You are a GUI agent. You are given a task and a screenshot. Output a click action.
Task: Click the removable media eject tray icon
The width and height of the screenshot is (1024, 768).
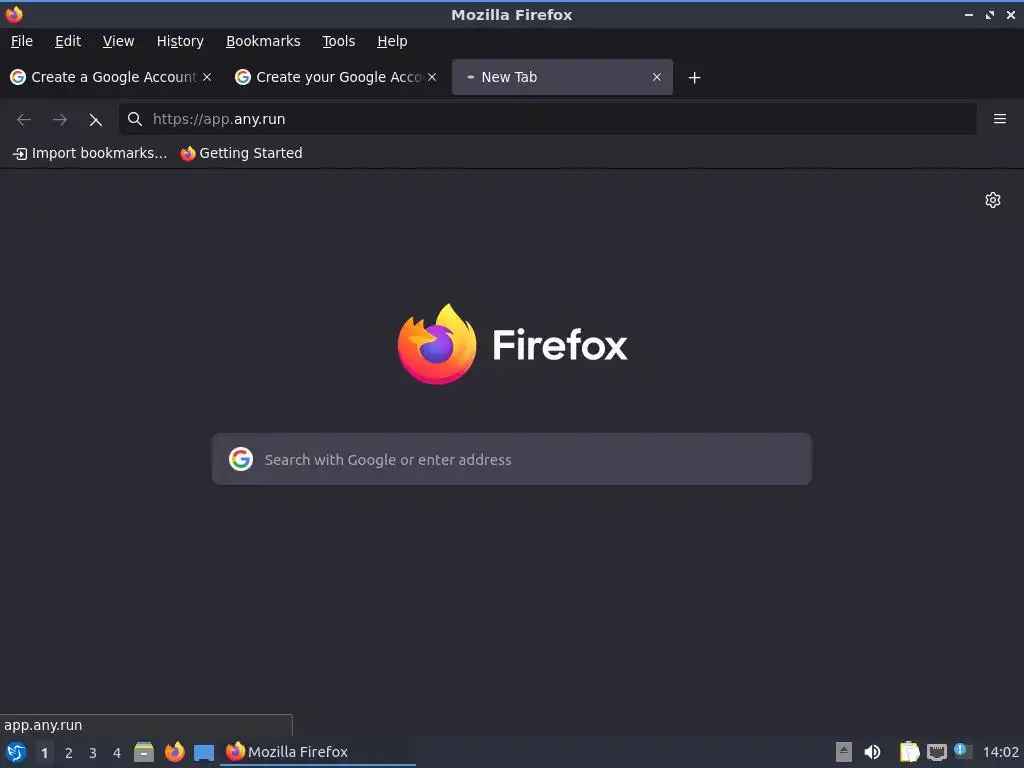[844, 752]
